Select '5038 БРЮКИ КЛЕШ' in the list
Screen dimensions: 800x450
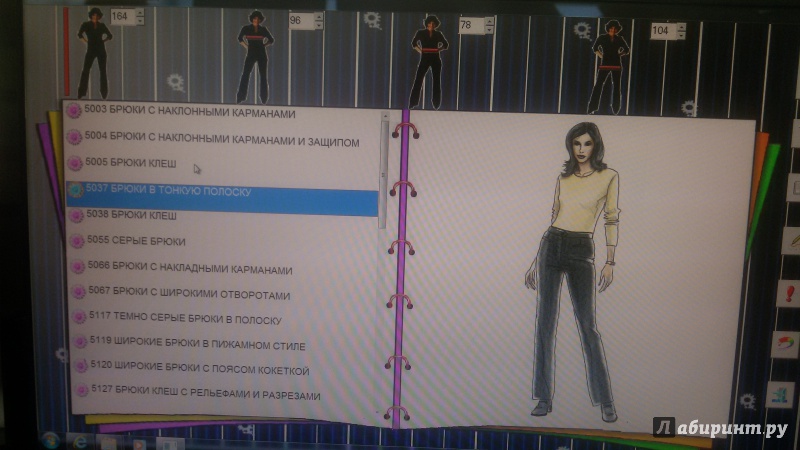(x=132, y=215)
